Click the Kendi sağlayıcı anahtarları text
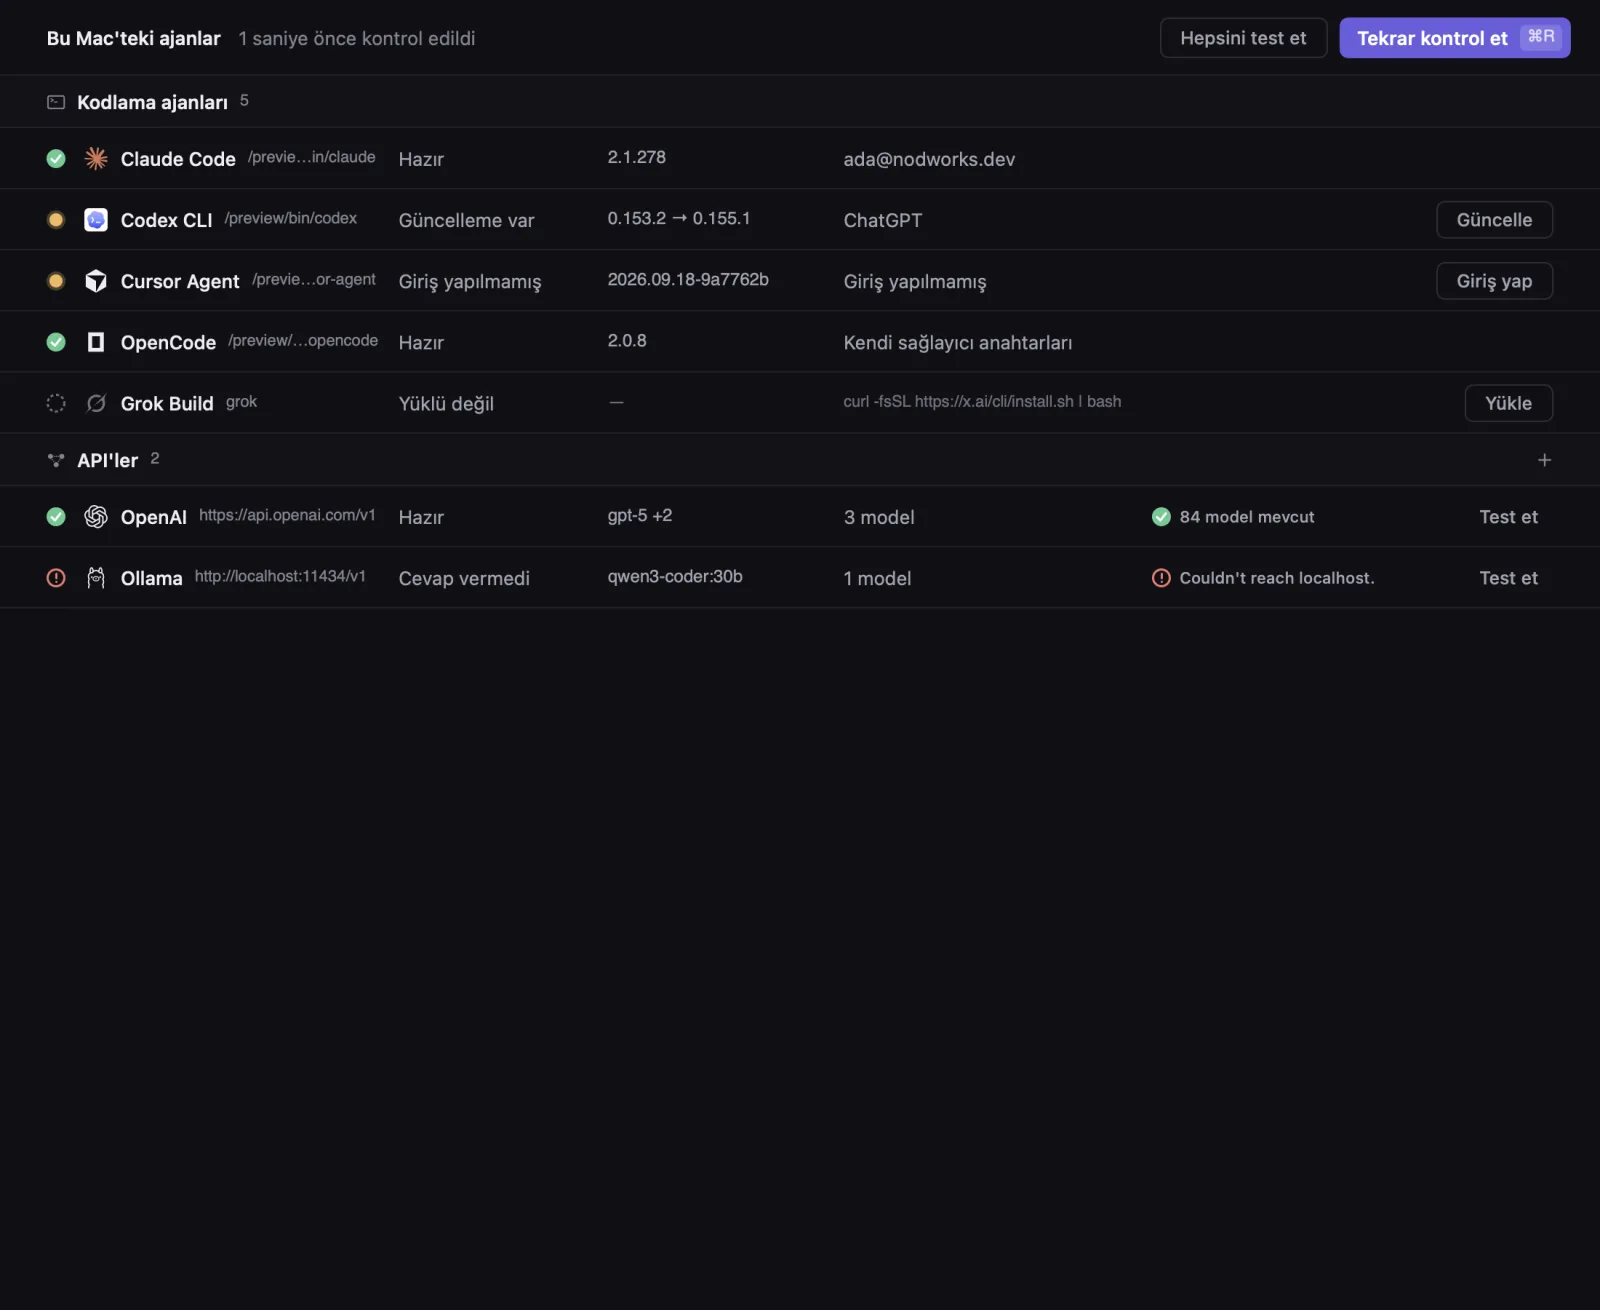The width and height of the screenshot is (1600, 1310). [x=957, y=342]
